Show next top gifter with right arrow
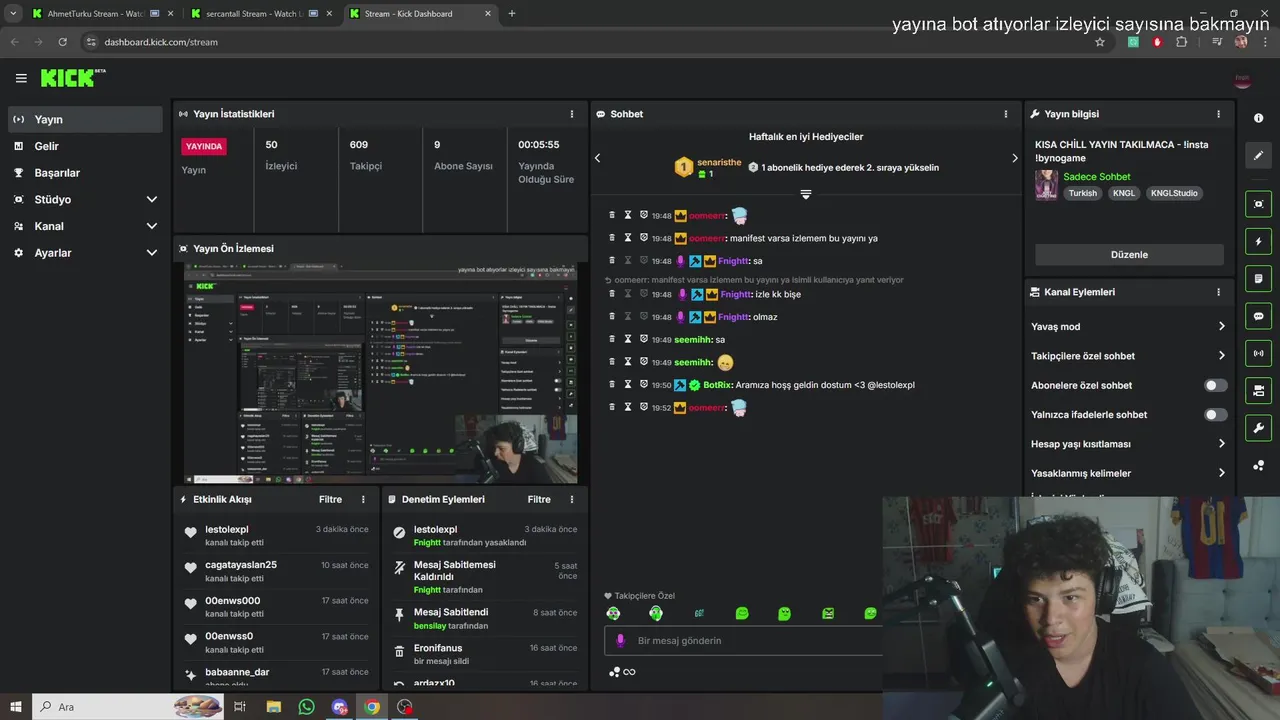 (1014, 158)
